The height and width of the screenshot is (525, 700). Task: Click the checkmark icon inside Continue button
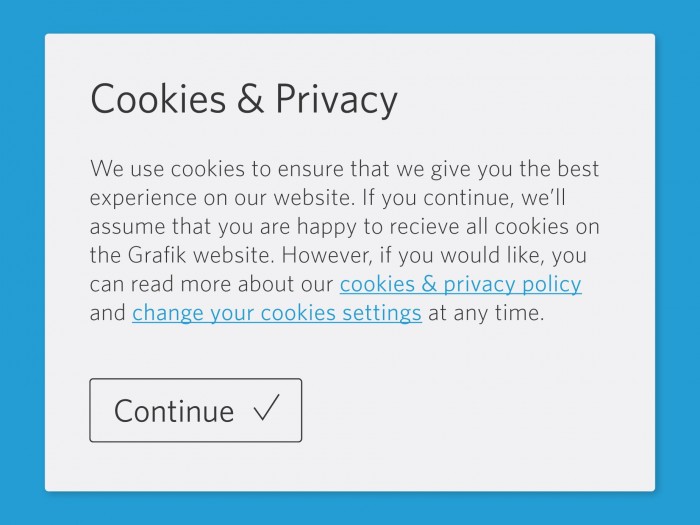coord(266,409)
